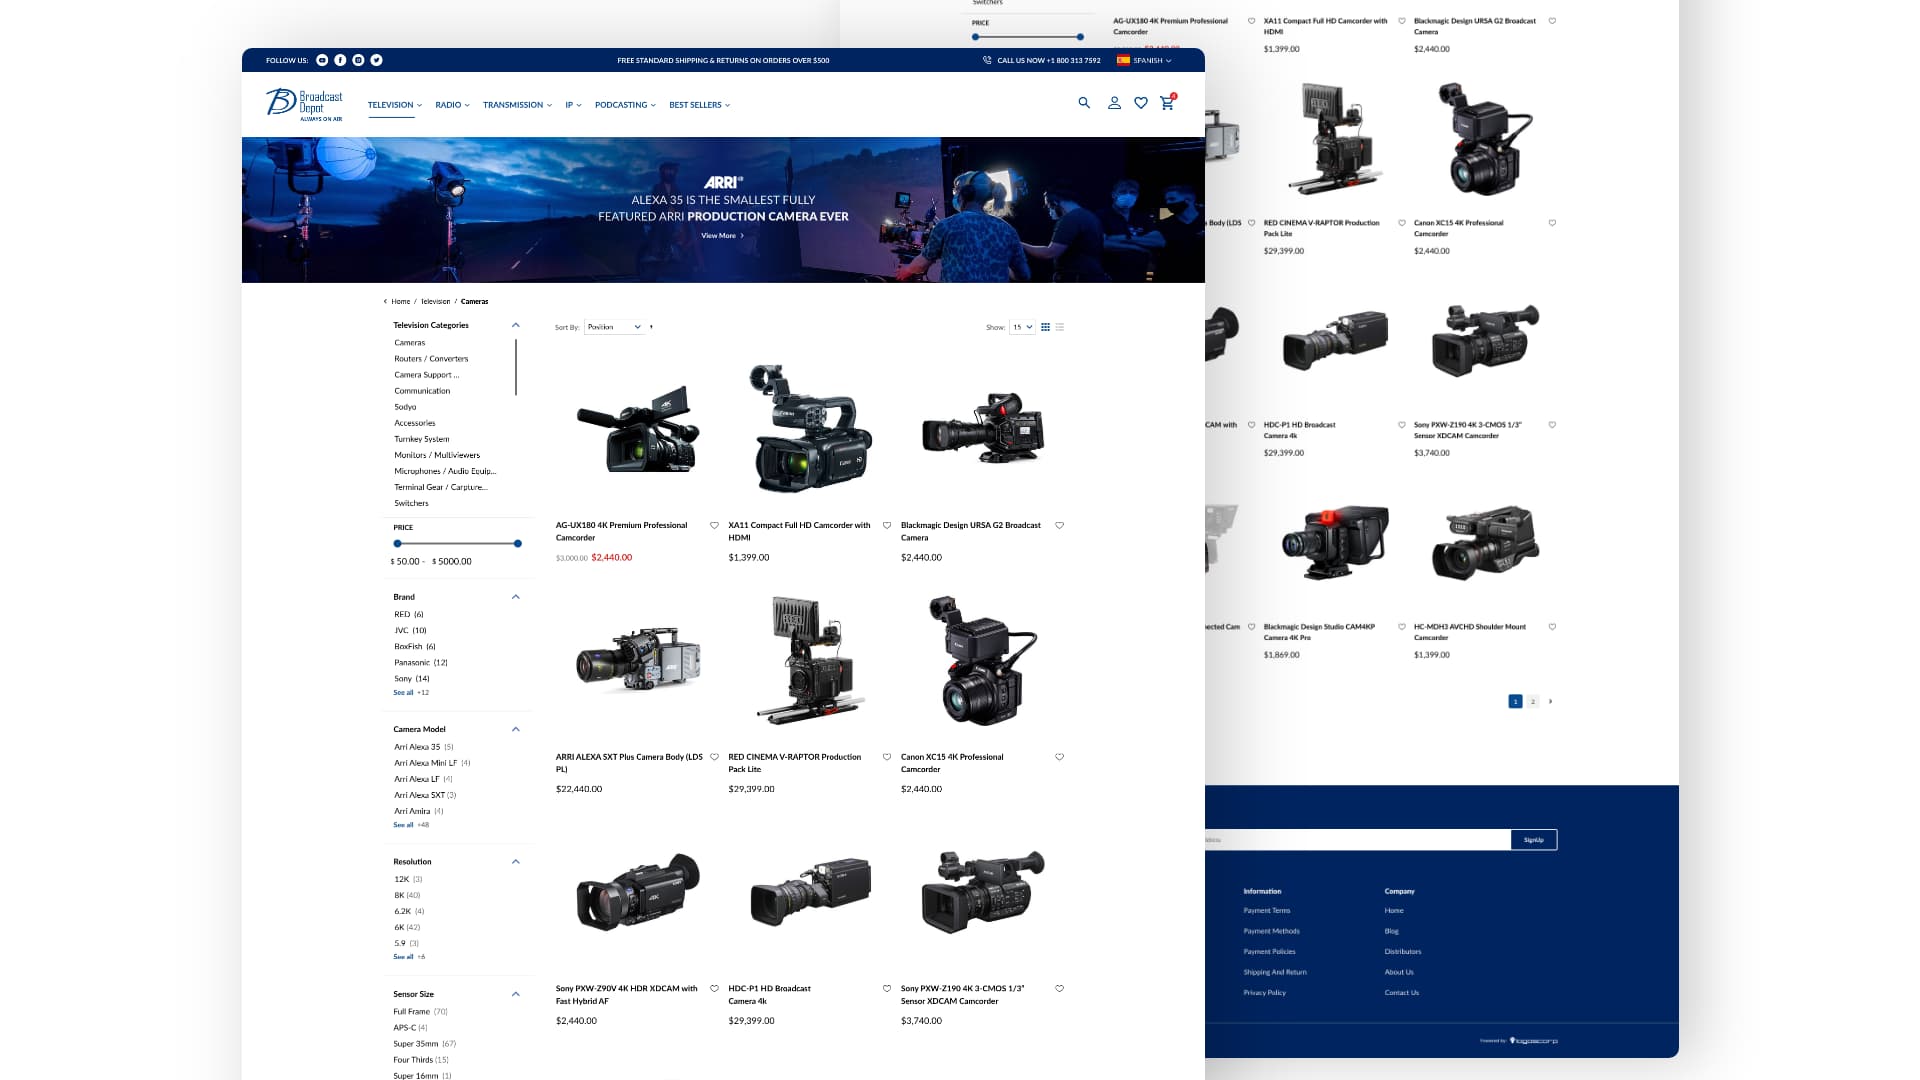Open the Transmission nav menu
Image resolution: width=1920 pixels, height=1080 pixels.
[517, 105]
